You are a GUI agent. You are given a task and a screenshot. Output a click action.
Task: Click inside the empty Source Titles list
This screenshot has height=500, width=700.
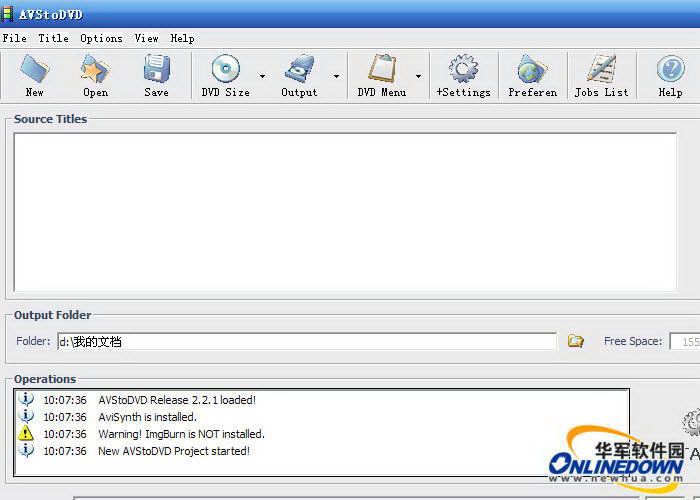click(345, 212)
